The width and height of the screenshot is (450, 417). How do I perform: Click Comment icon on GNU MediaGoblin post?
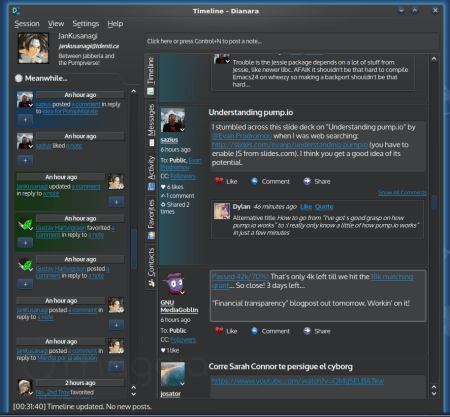pyautogui.click(x=254, y=331)
